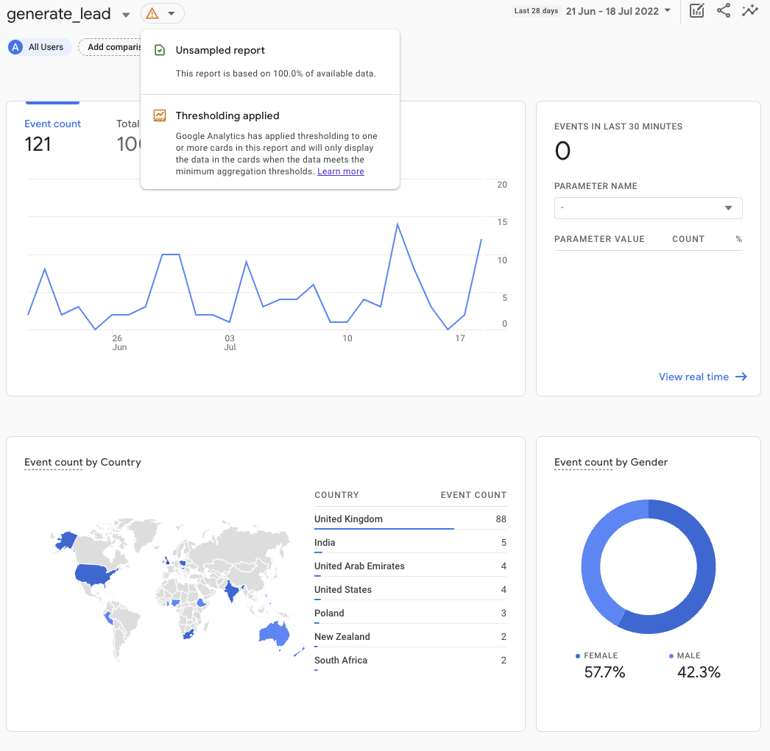Click the Event count by Gender title
This screenshot has height=751, width=770.
(x=611, y=462)
